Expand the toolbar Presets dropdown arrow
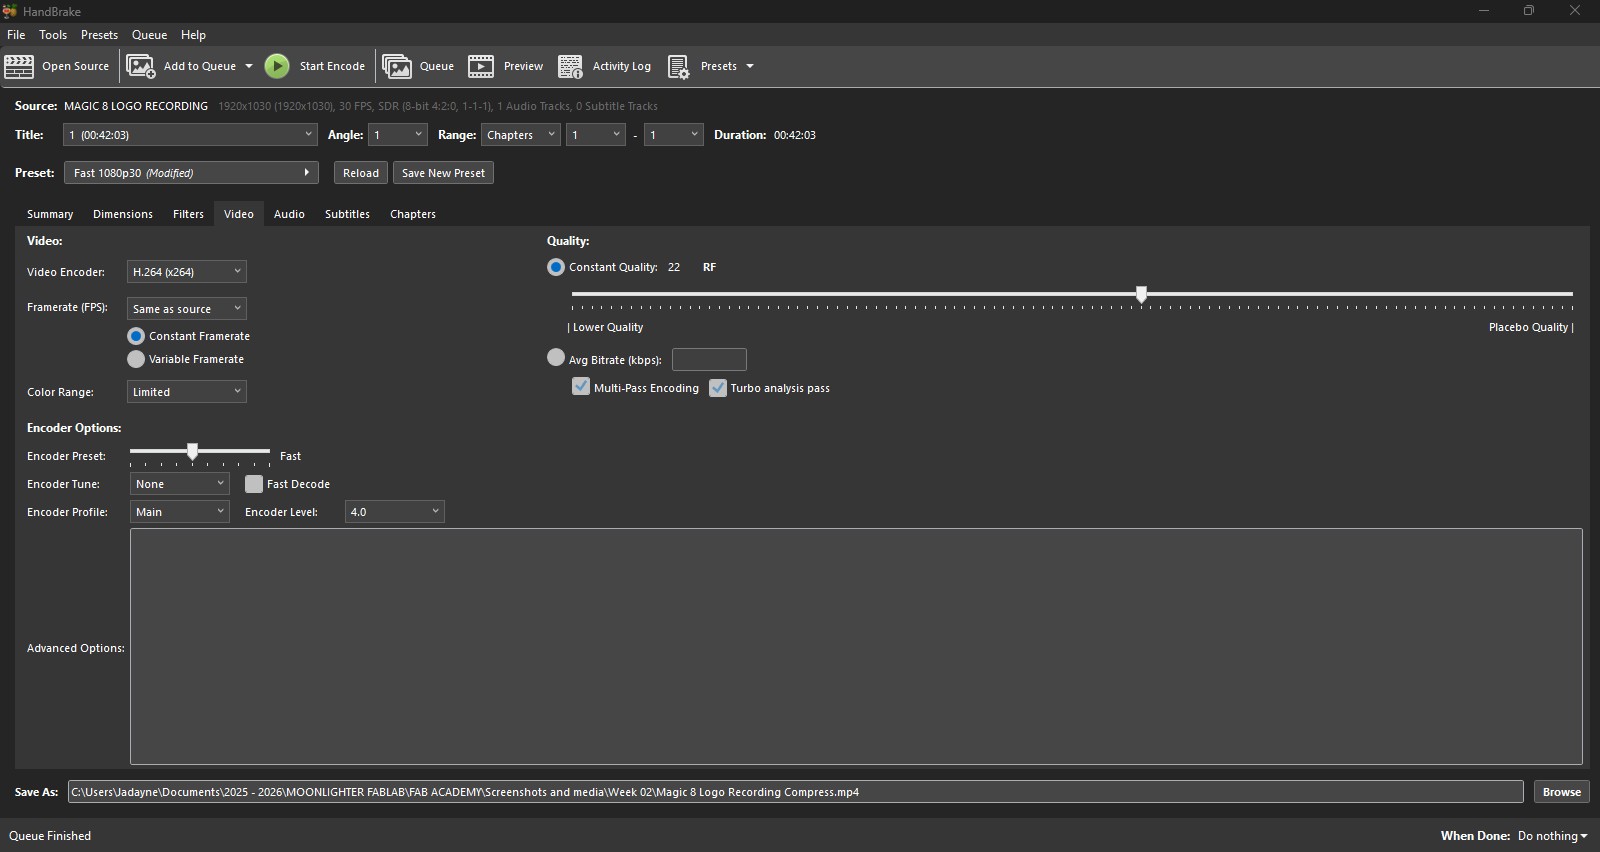Viewport: 1600px width, 852px height. coord(750,66)
